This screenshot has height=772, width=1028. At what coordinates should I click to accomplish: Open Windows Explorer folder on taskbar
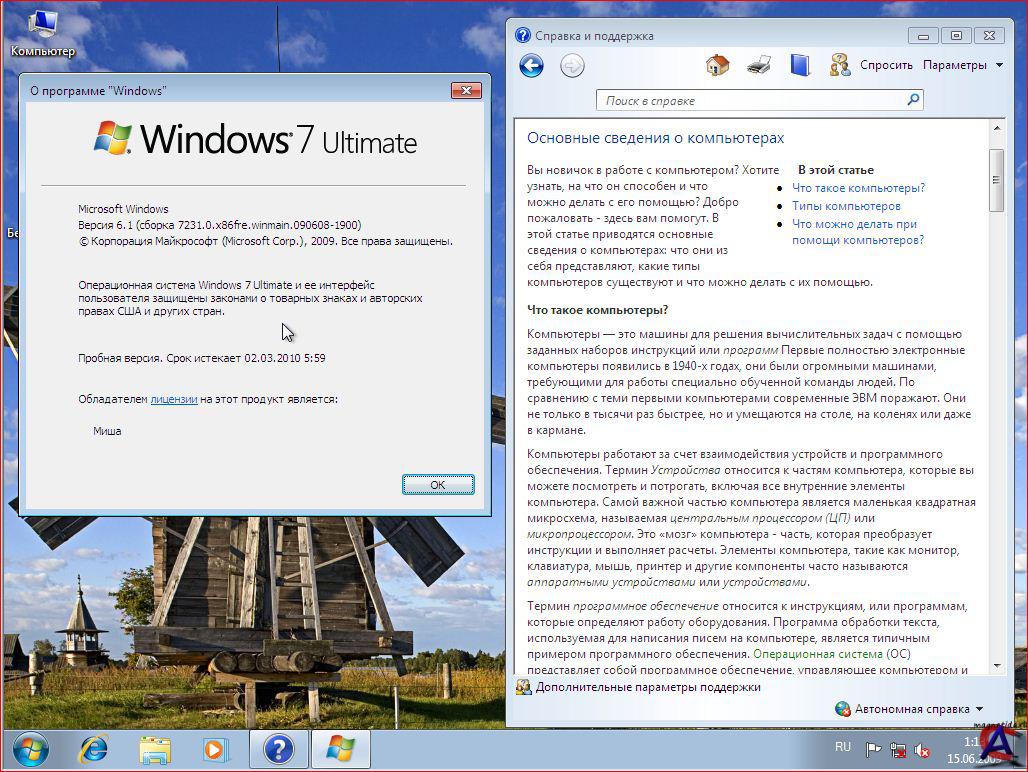[155, 748]
